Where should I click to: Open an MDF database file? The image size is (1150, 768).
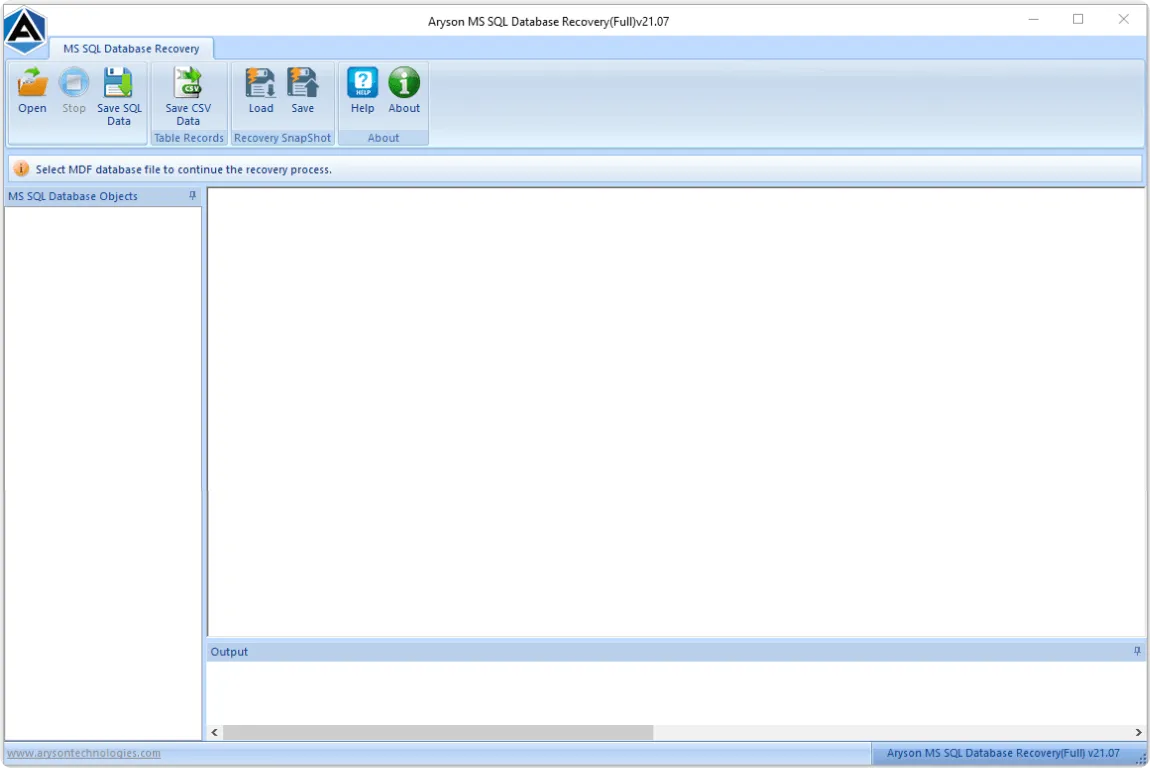(31, 91)
